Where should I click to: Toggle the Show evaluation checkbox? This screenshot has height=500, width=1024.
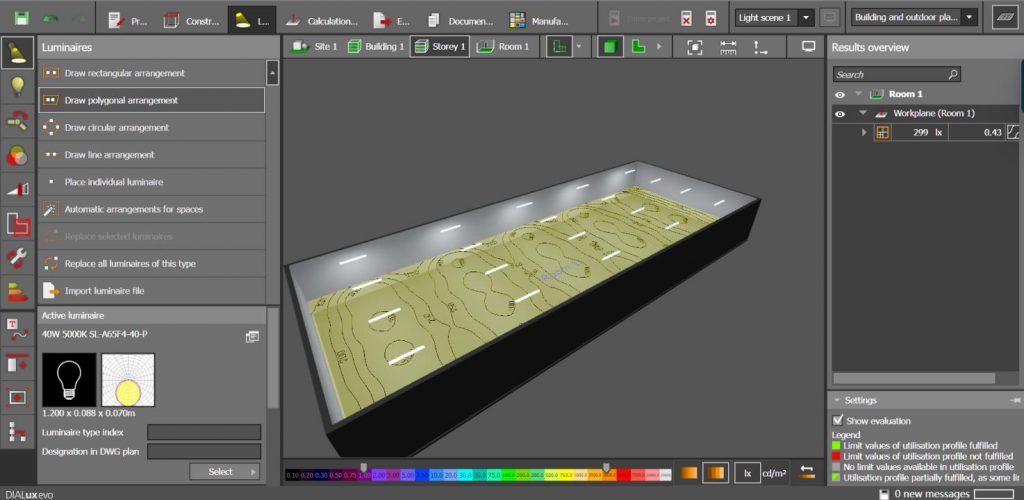838,420
